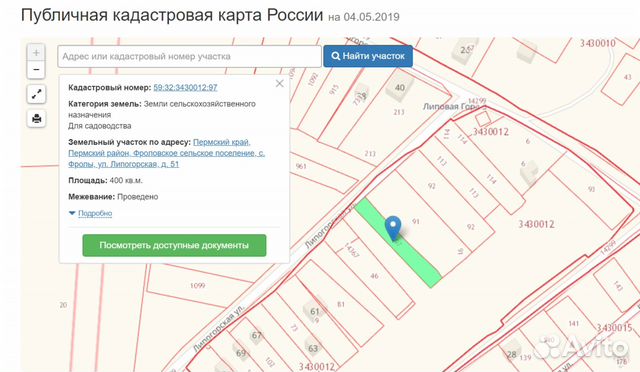Click the blue location pin marker

click(x=393, y=228)
